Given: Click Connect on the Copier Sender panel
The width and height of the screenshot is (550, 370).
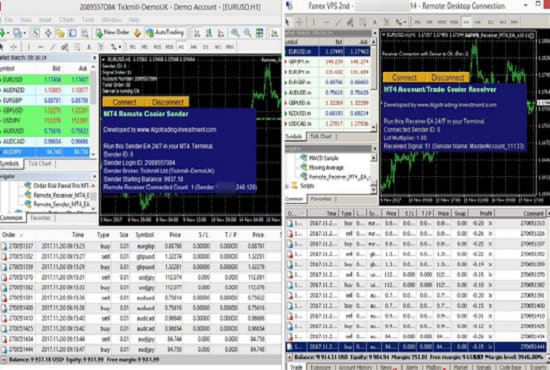Looking at the screenshot, I should 124,102.
